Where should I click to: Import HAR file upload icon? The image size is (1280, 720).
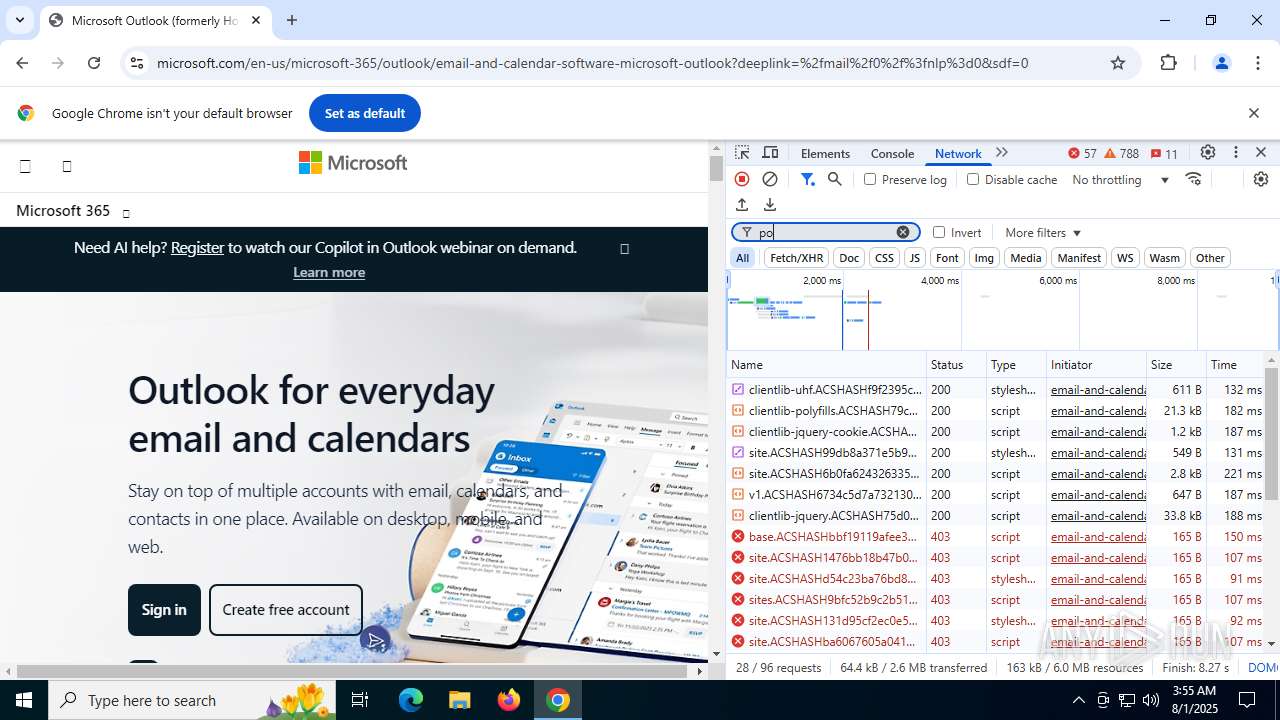(x=742, y=205)
